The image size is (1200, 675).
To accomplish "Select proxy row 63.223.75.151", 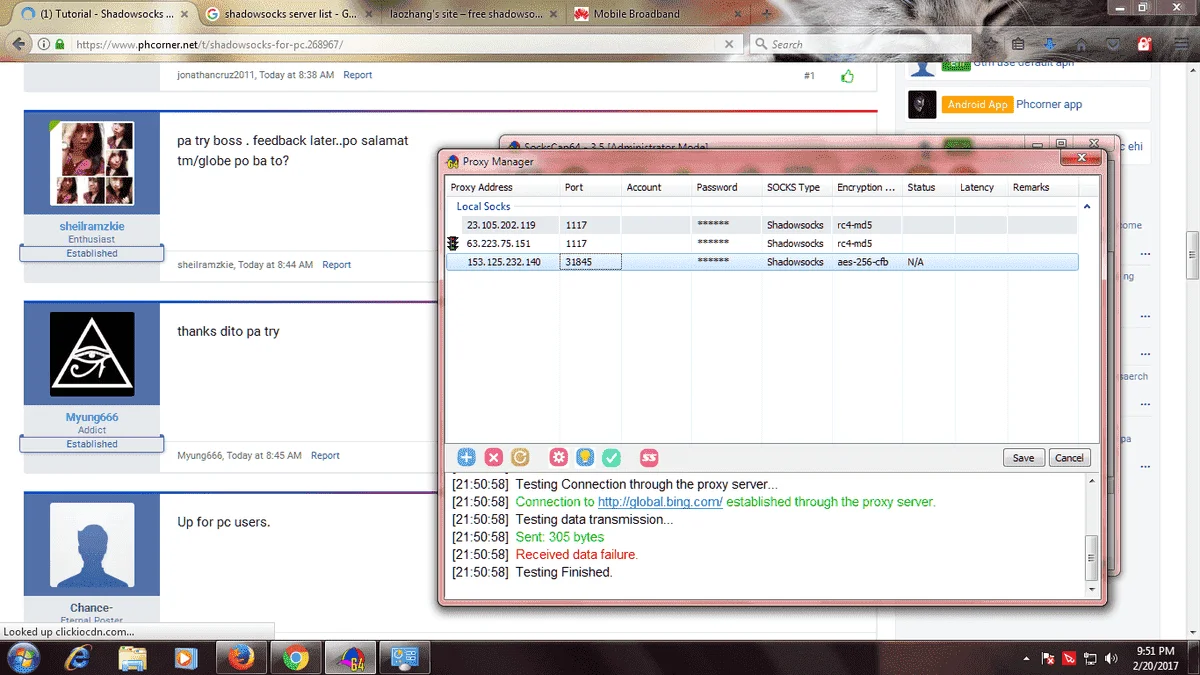I will coord(761,243).
